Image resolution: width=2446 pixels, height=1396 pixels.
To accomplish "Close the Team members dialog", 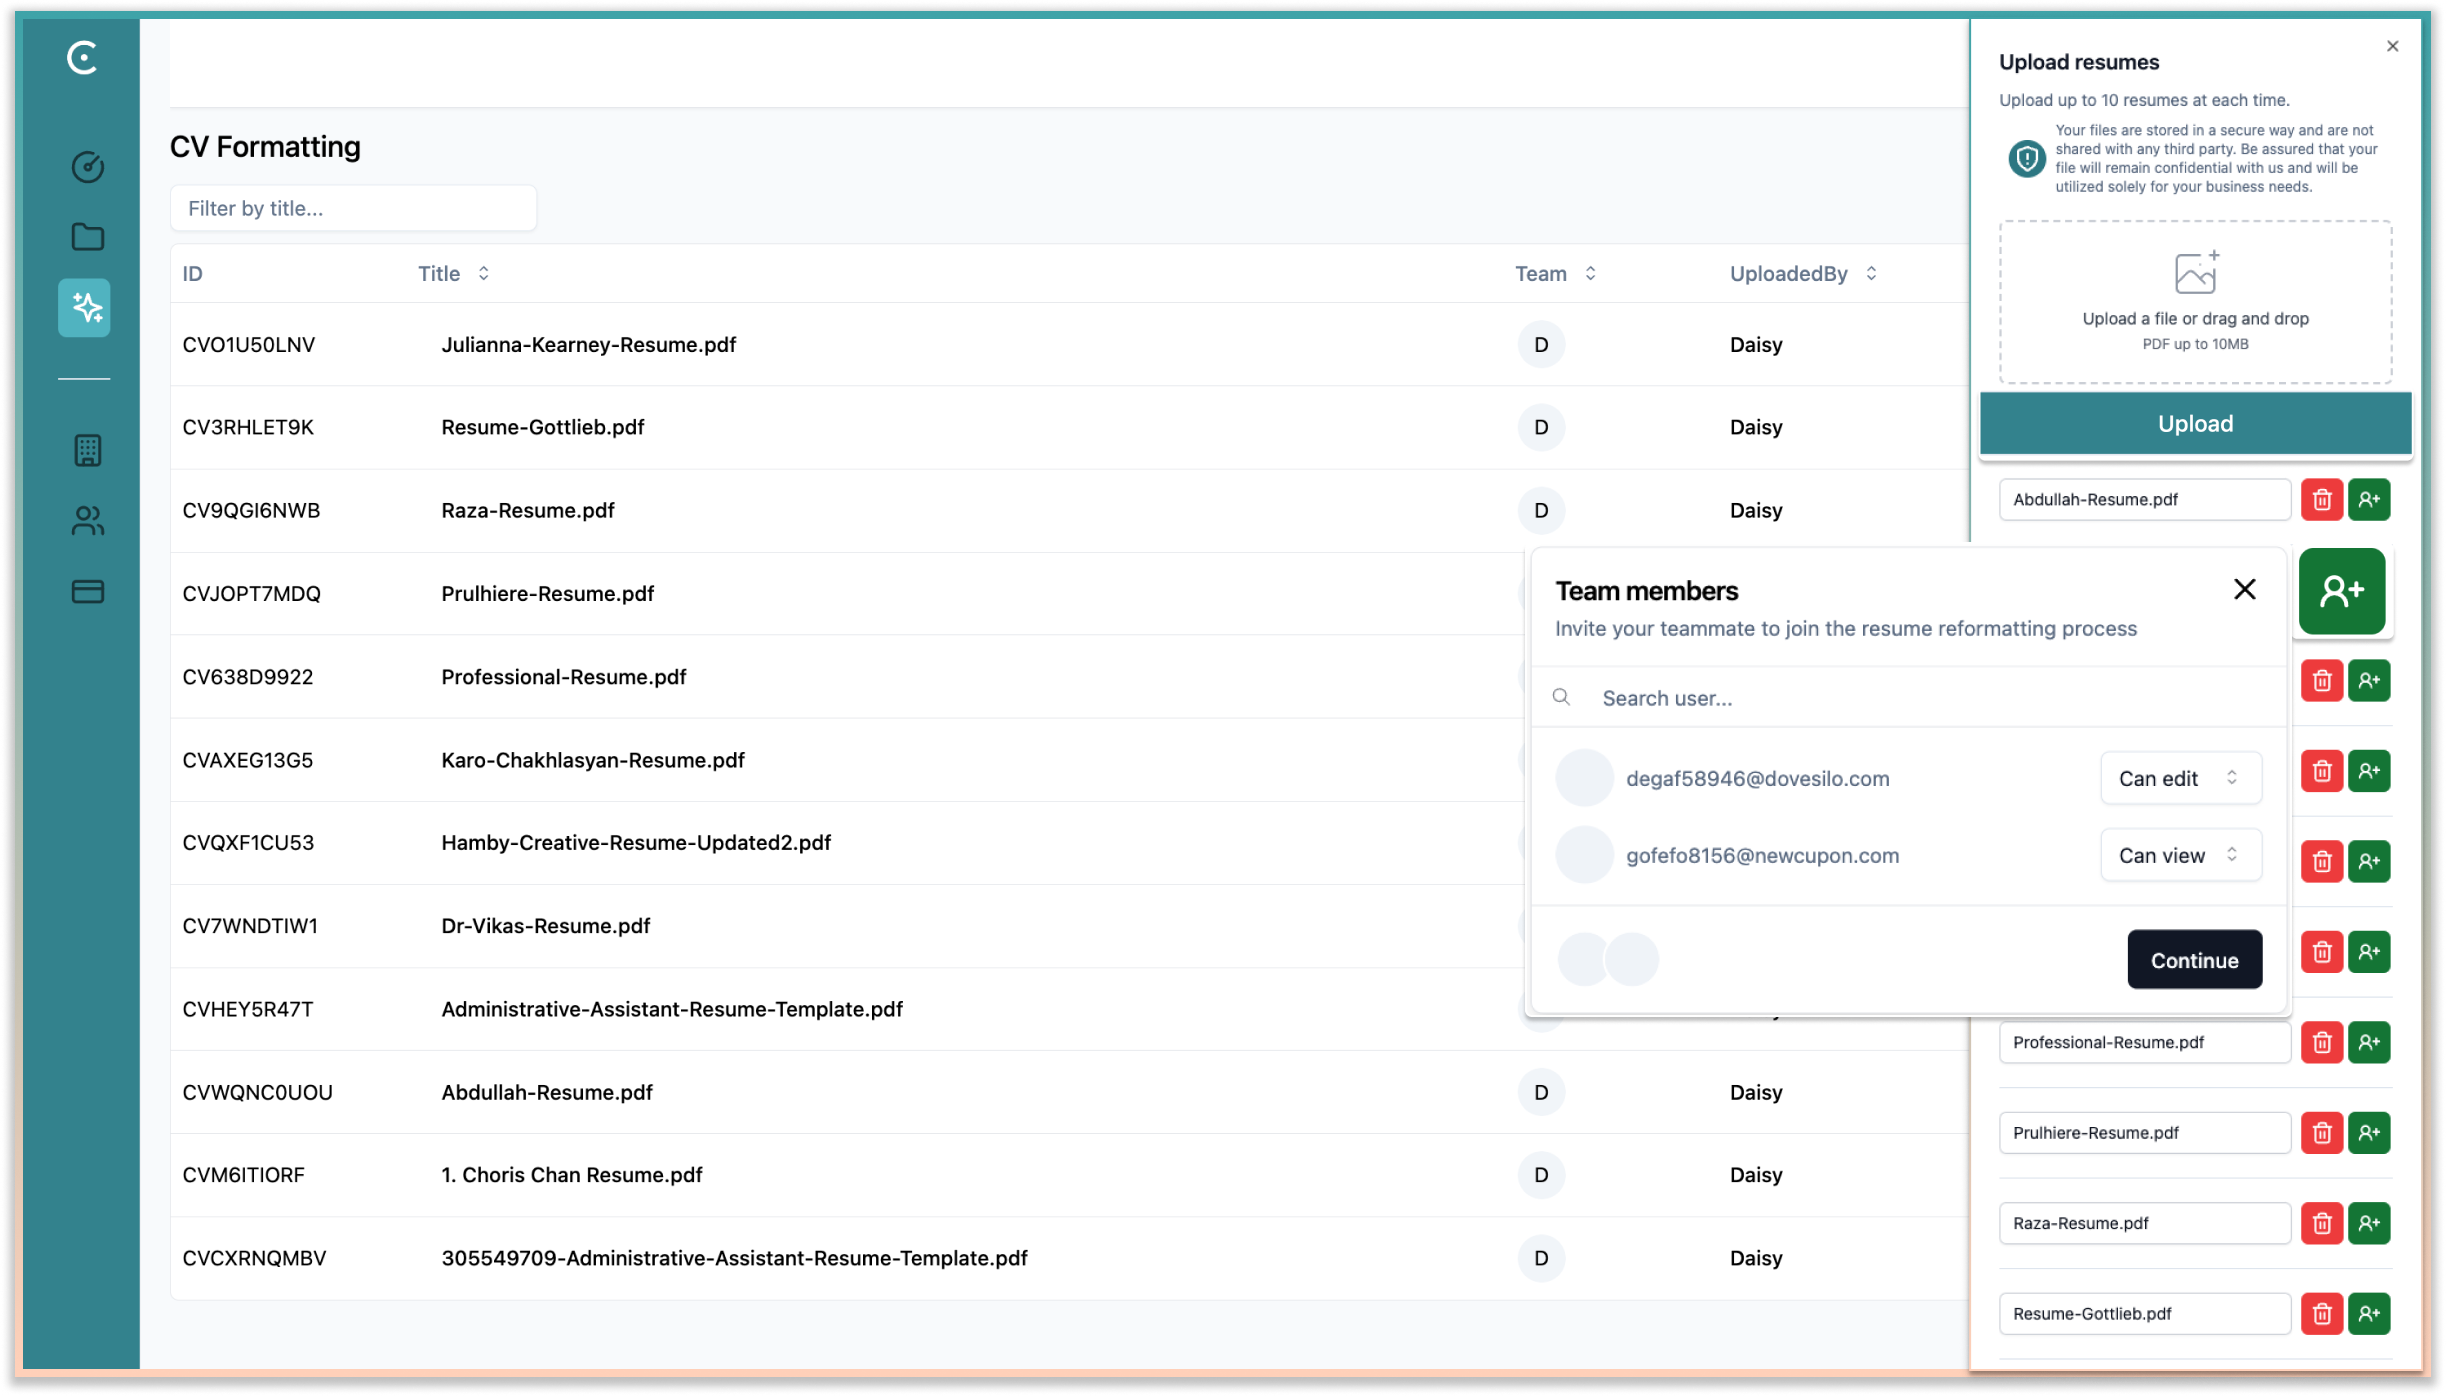I will (x=2244, y=590).
